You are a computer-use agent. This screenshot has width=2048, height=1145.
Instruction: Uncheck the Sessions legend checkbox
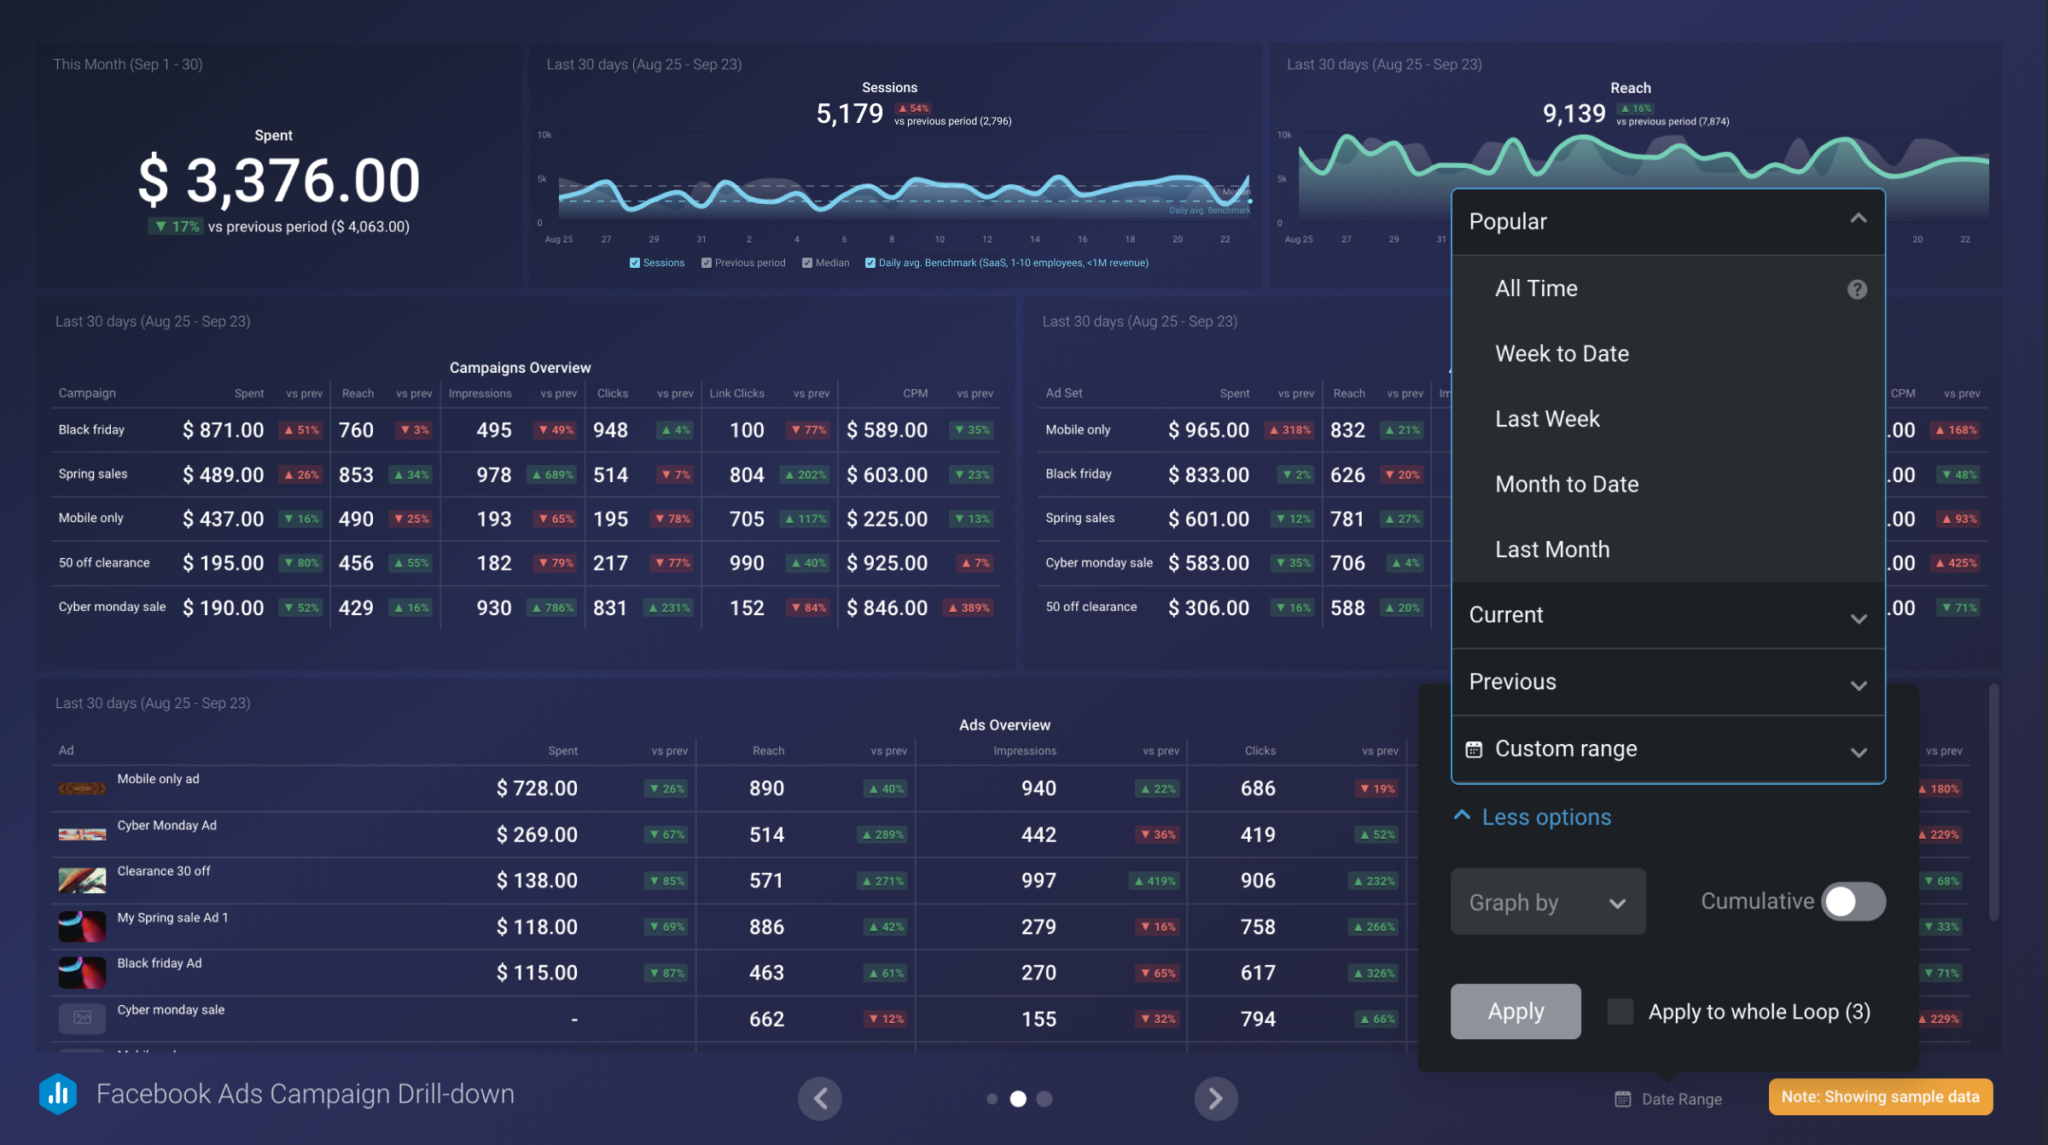(x=635, y=262)
